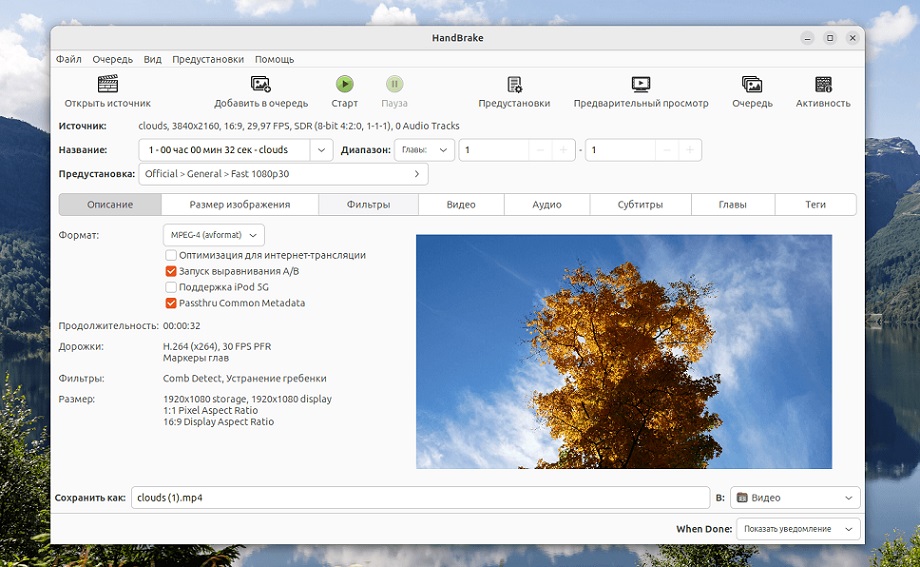Open the Видео destination folder dropdown

tap(795, 498)
